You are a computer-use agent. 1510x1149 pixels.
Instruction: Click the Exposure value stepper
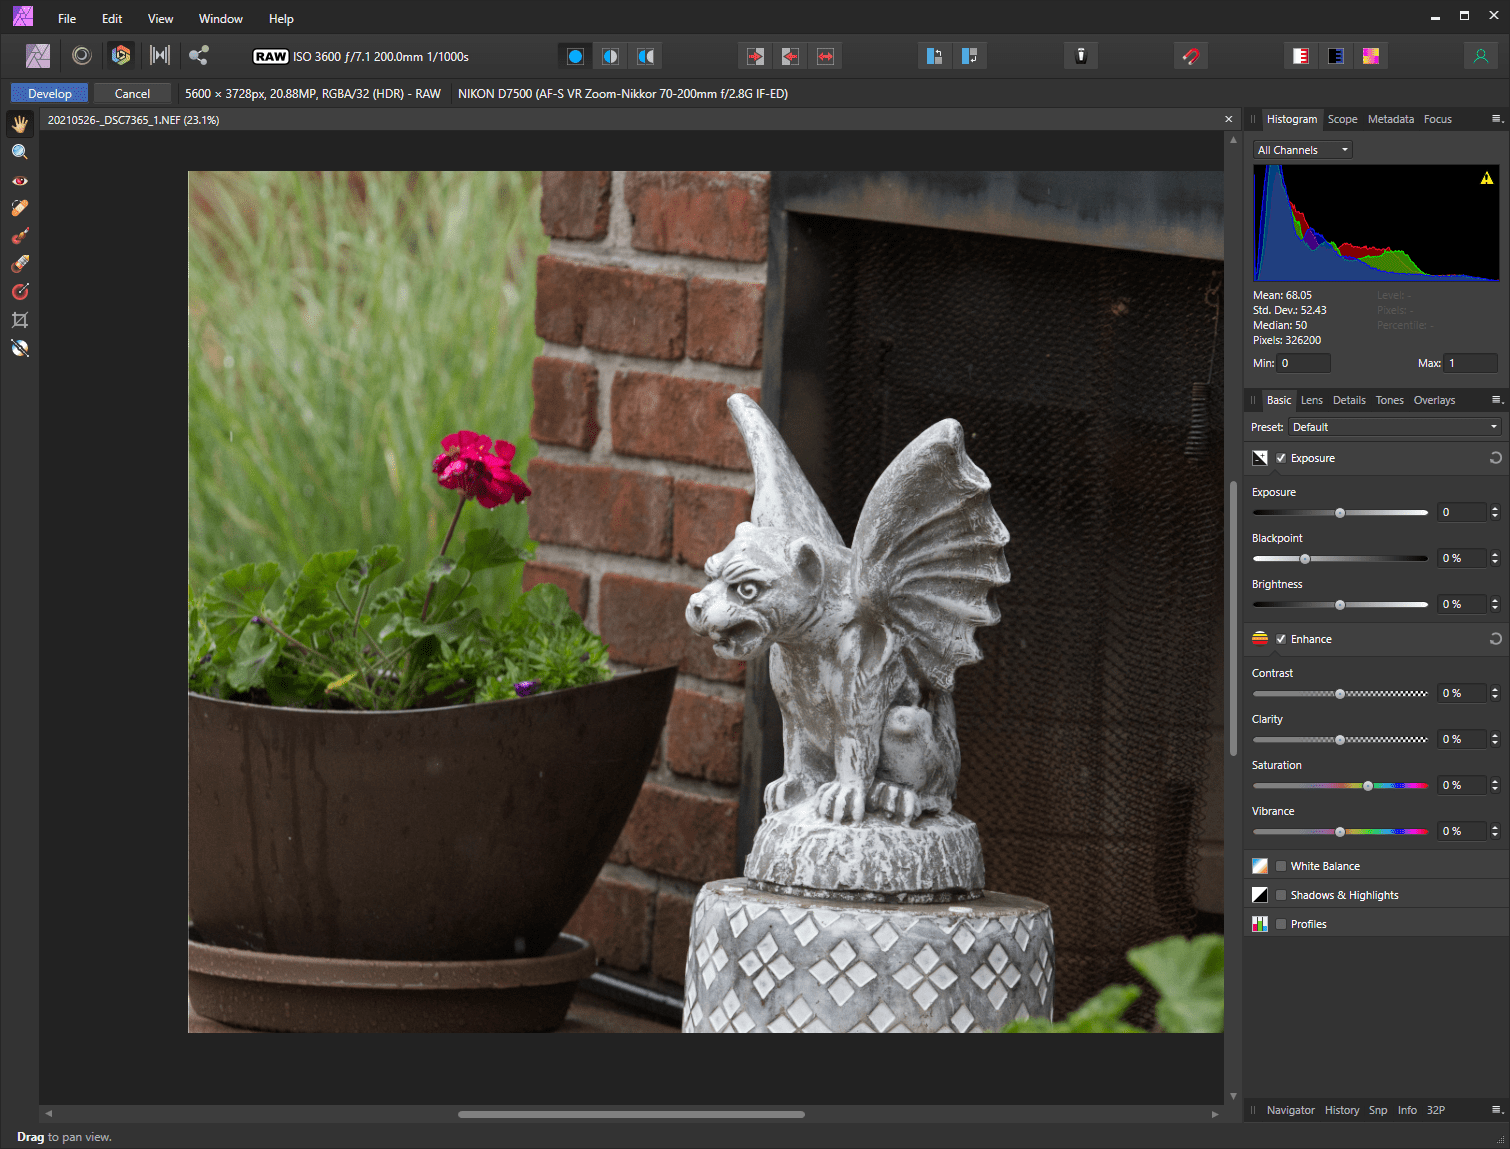(1495, 512)
